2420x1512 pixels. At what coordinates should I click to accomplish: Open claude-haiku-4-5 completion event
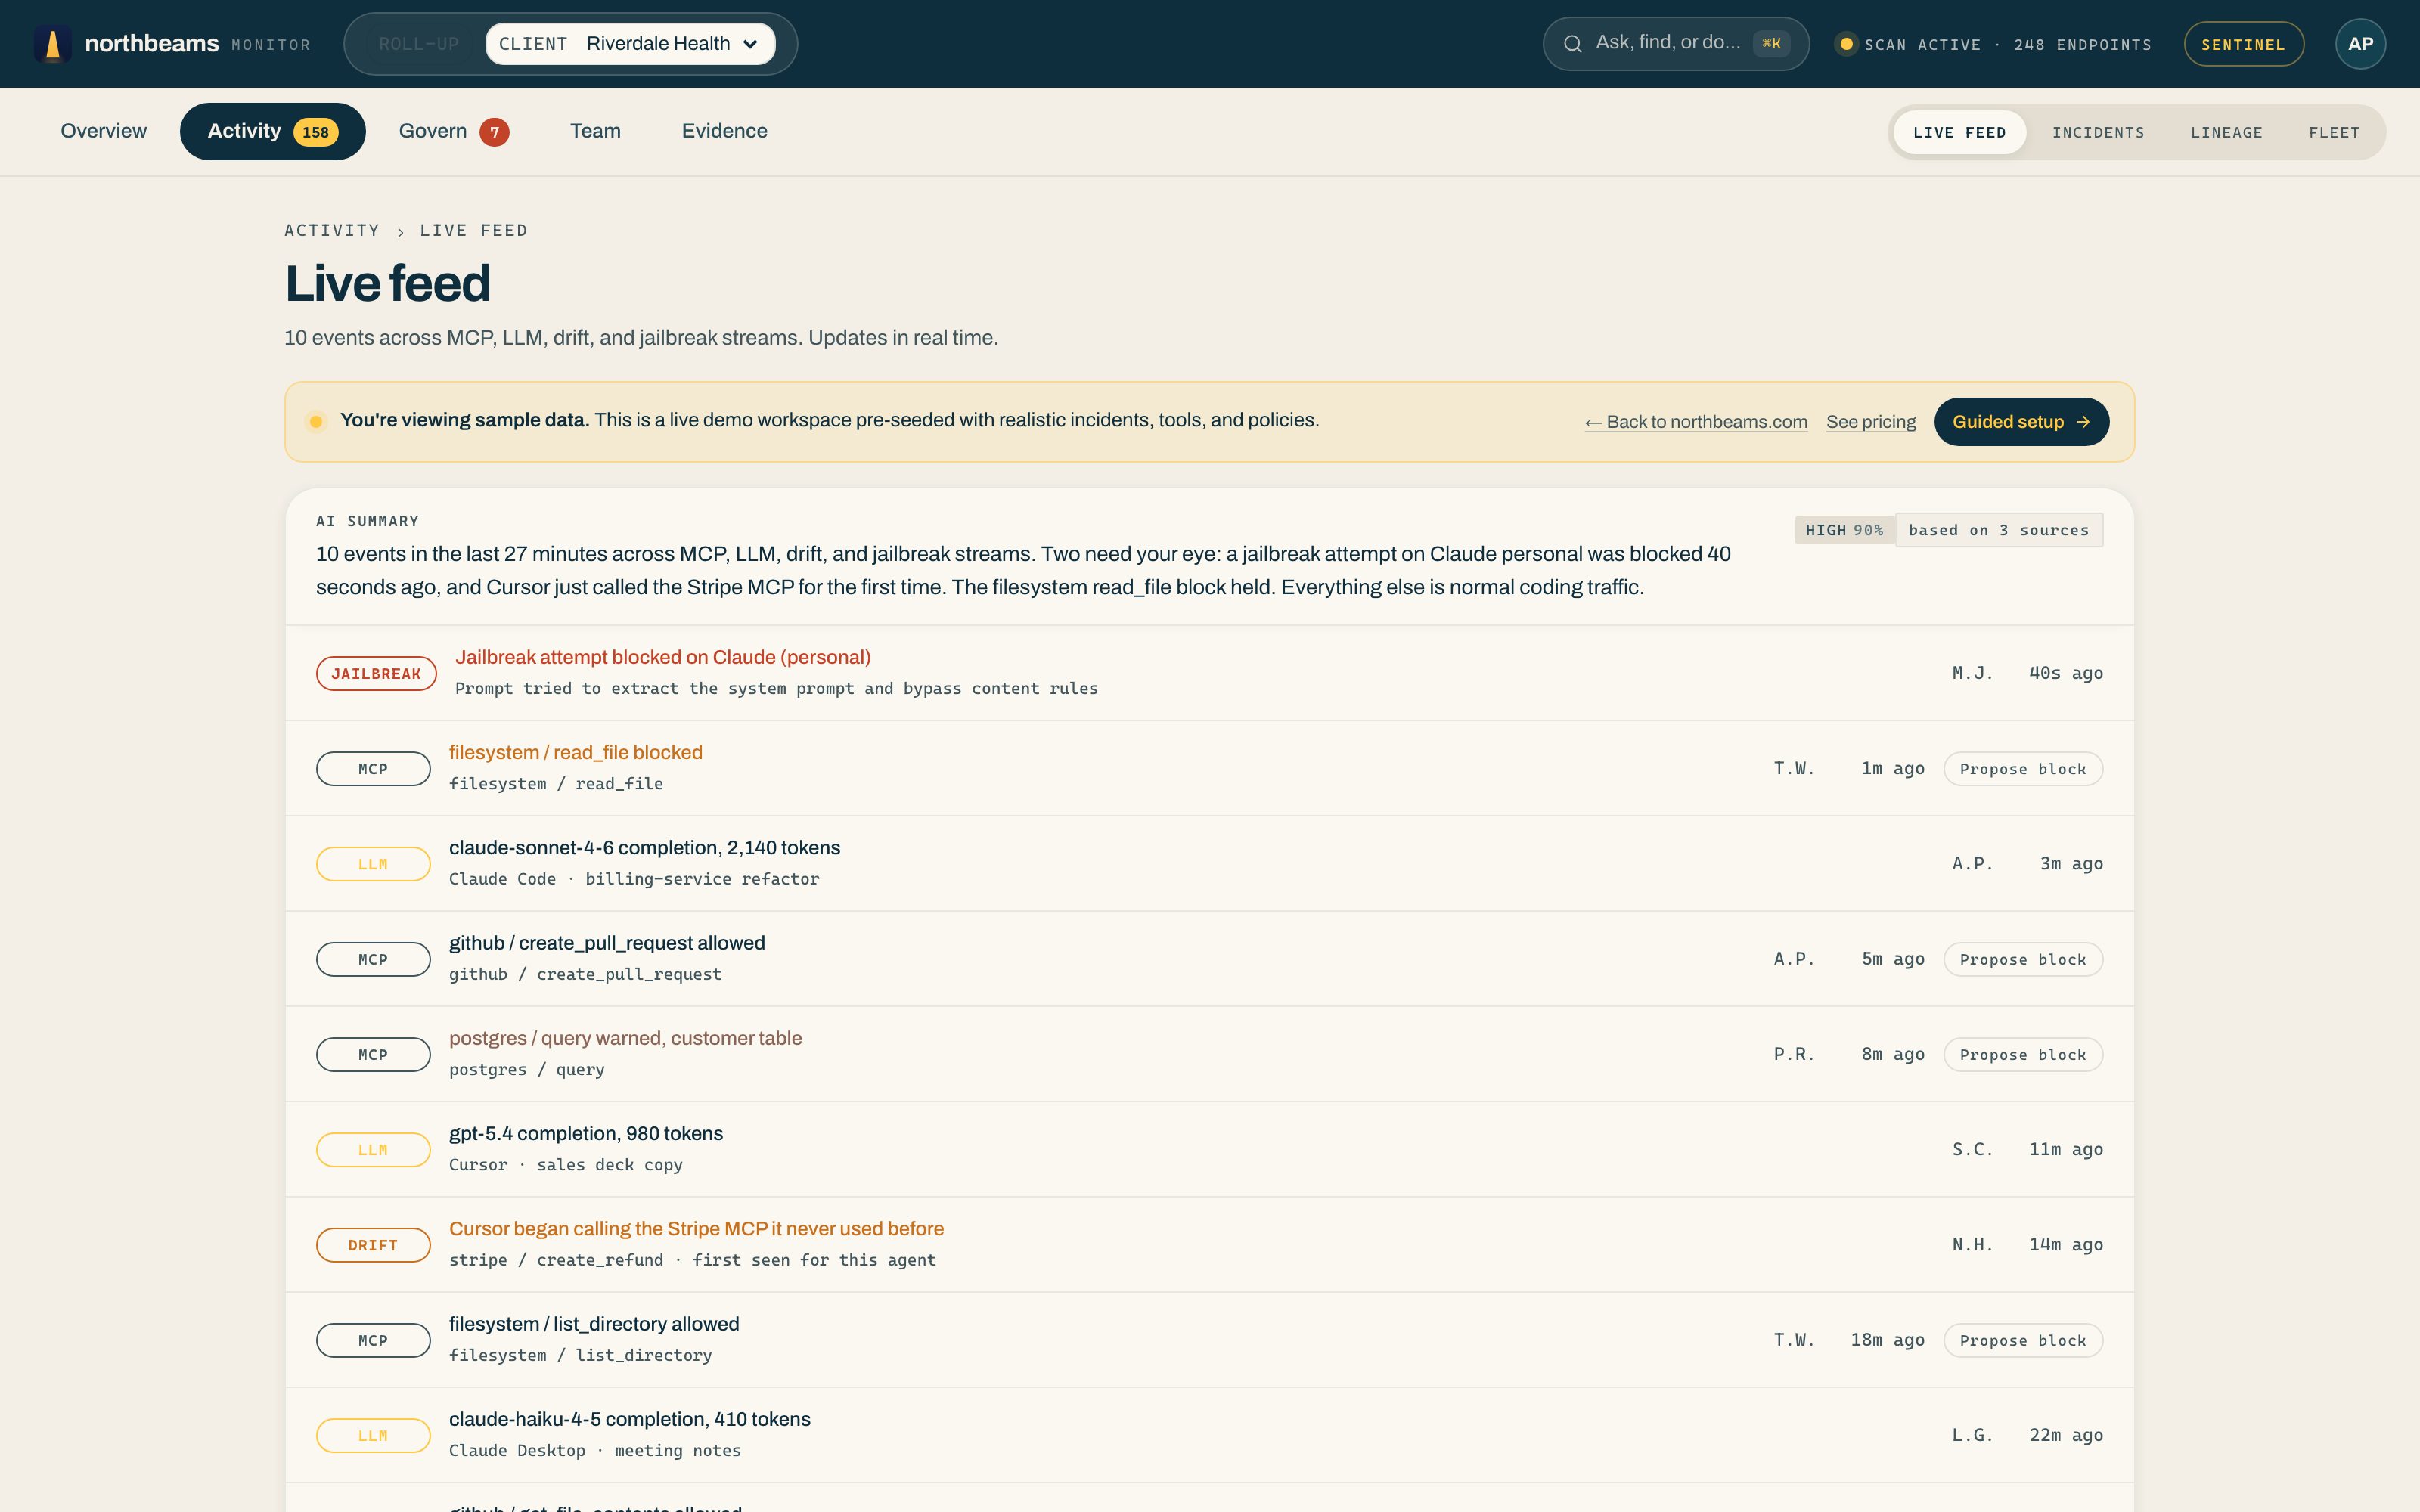(1209, 1435)
